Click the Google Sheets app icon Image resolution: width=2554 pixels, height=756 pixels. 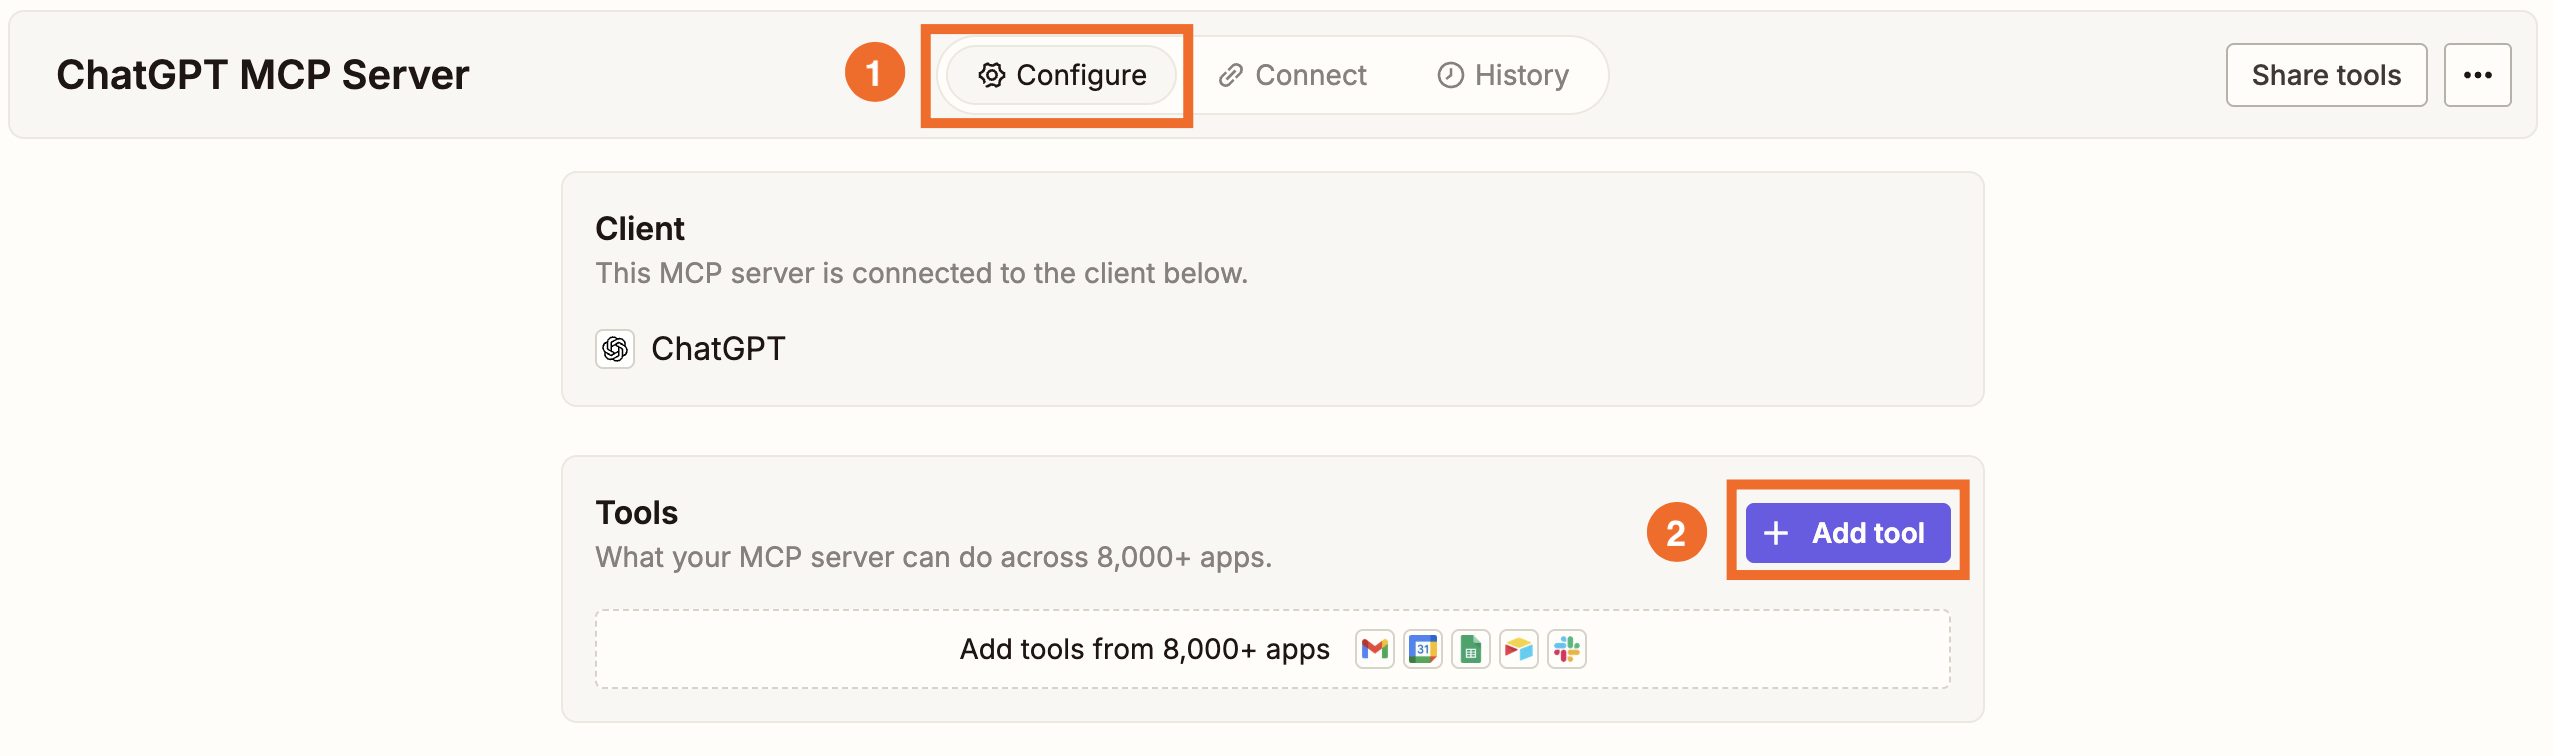pos(1471,649)
